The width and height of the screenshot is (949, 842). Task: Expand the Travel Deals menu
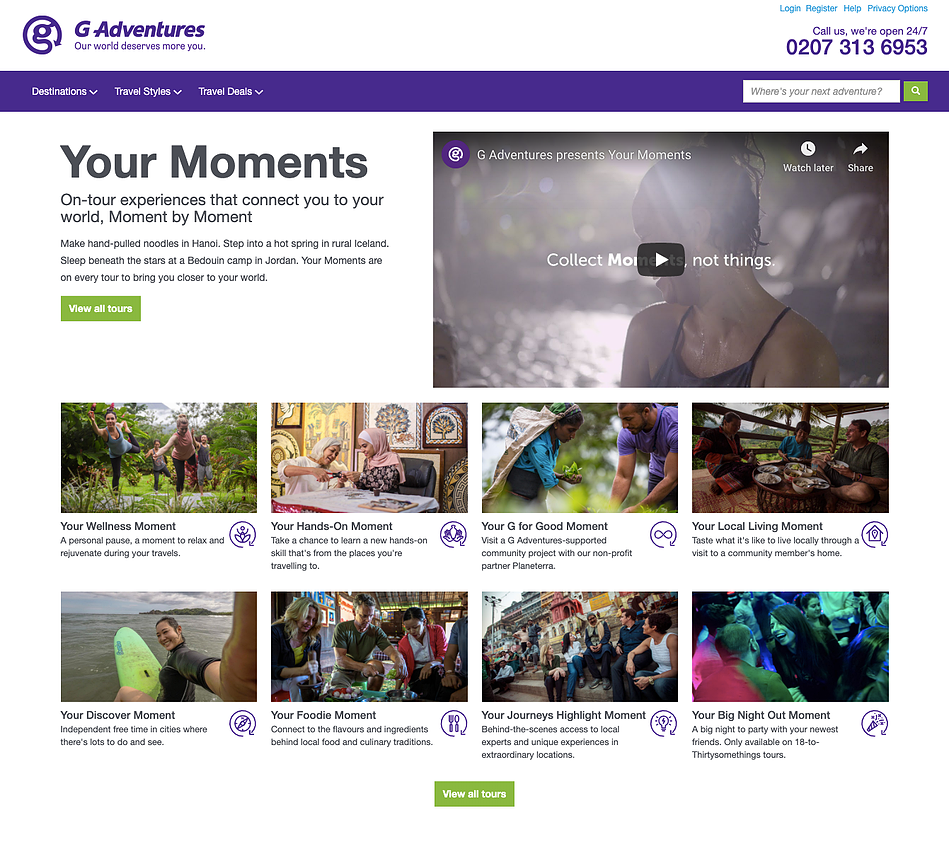(231, 91)
